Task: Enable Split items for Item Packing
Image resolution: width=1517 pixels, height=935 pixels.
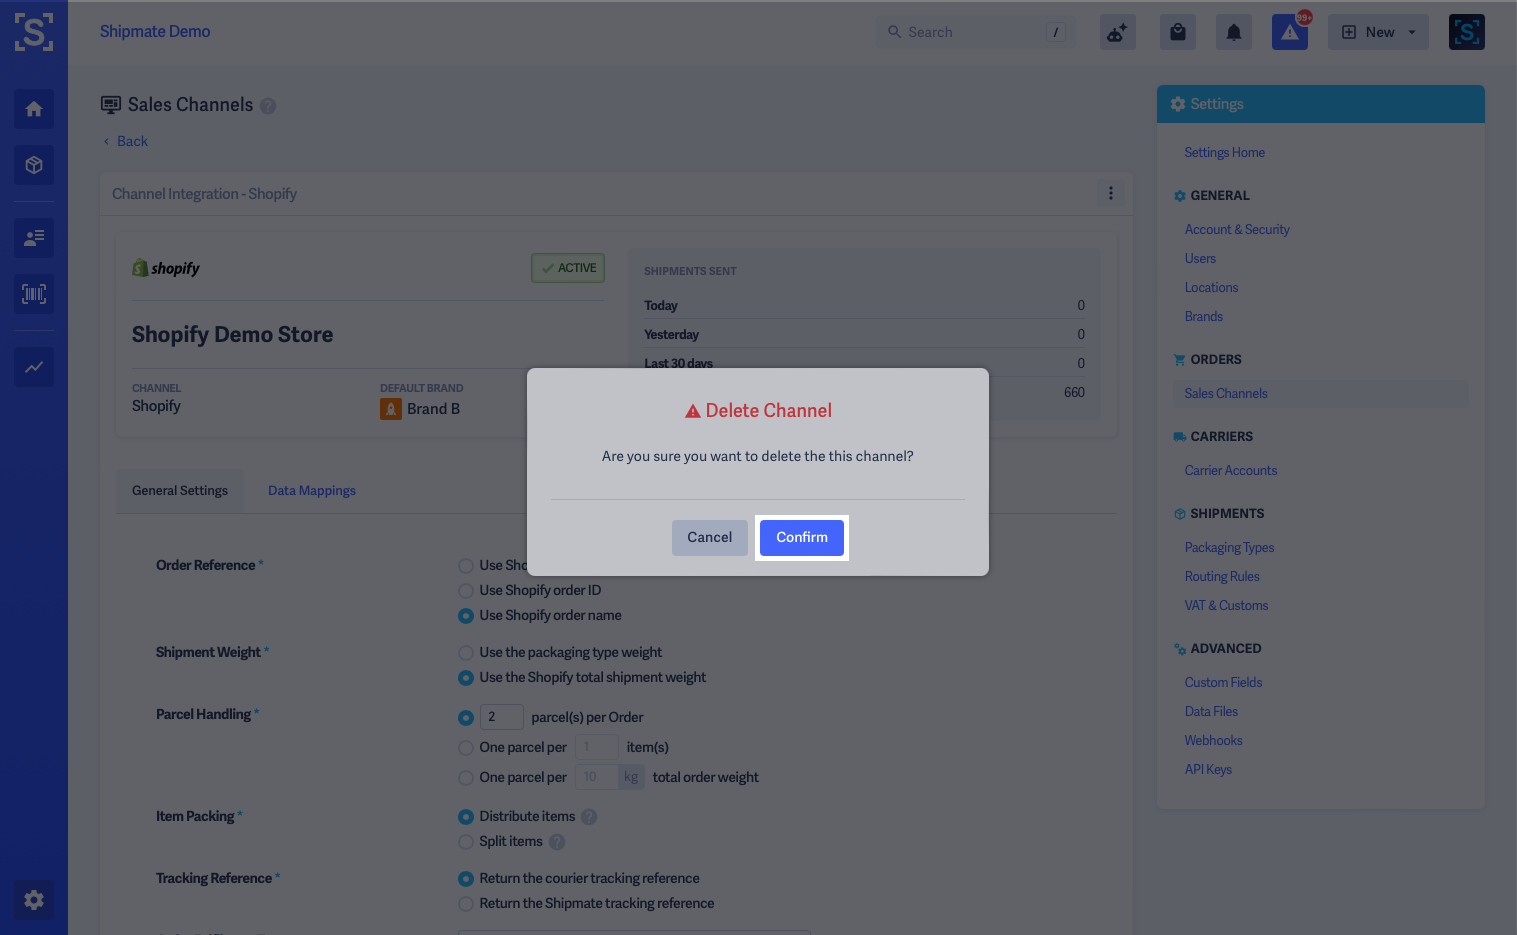Action: click(x=465, y=841)
